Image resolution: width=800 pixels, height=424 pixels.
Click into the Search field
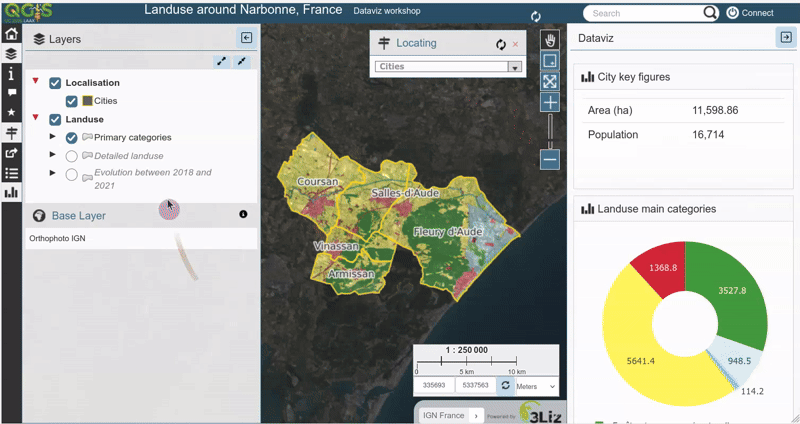[x=645, y=13]
